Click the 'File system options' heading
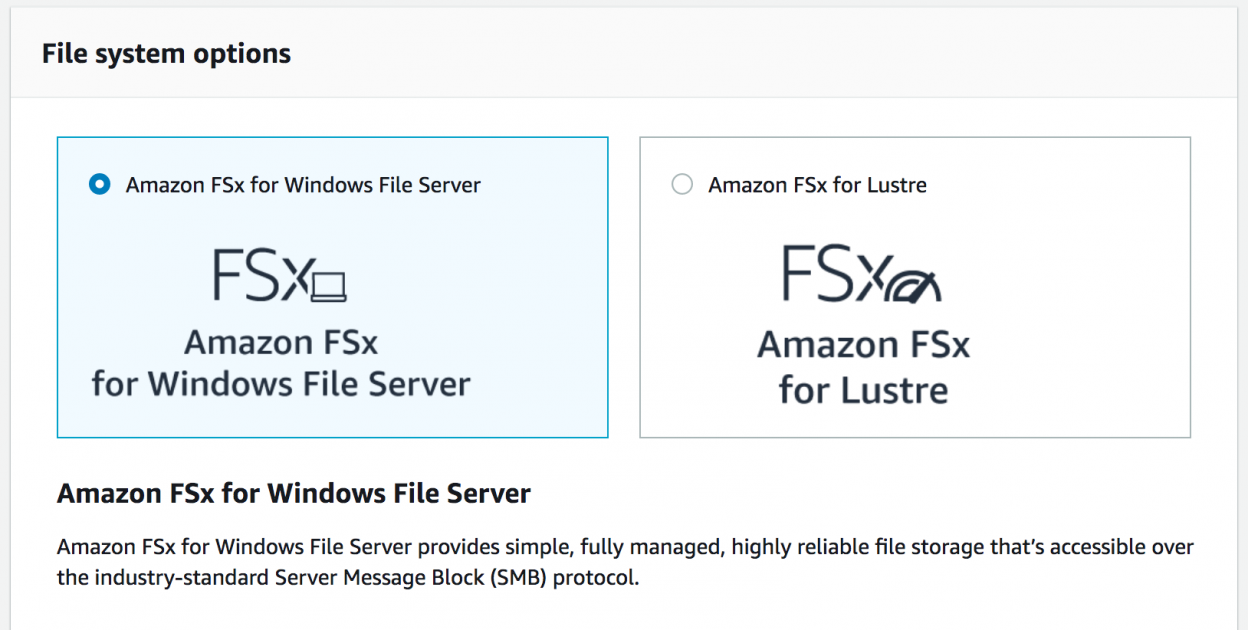1248x630 pixels. click(166, 52)
